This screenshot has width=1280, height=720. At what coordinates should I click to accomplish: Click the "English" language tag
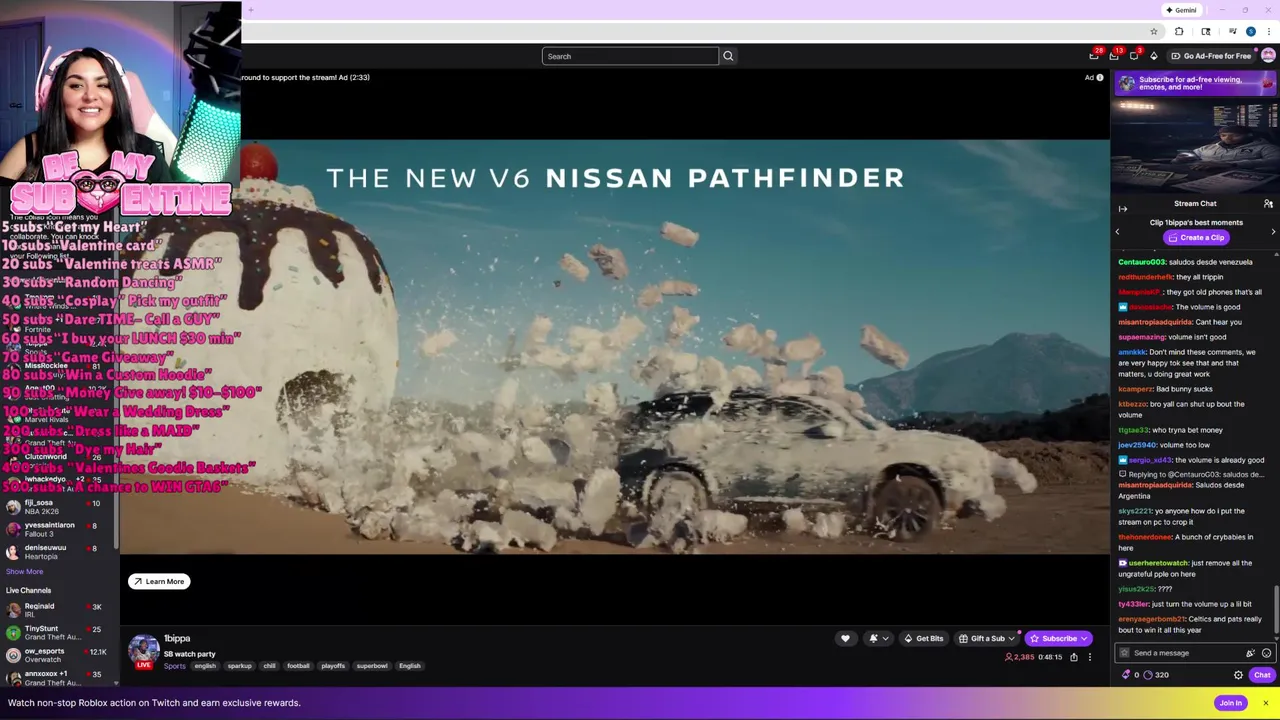pyautogui.click(x=410, y=666)
